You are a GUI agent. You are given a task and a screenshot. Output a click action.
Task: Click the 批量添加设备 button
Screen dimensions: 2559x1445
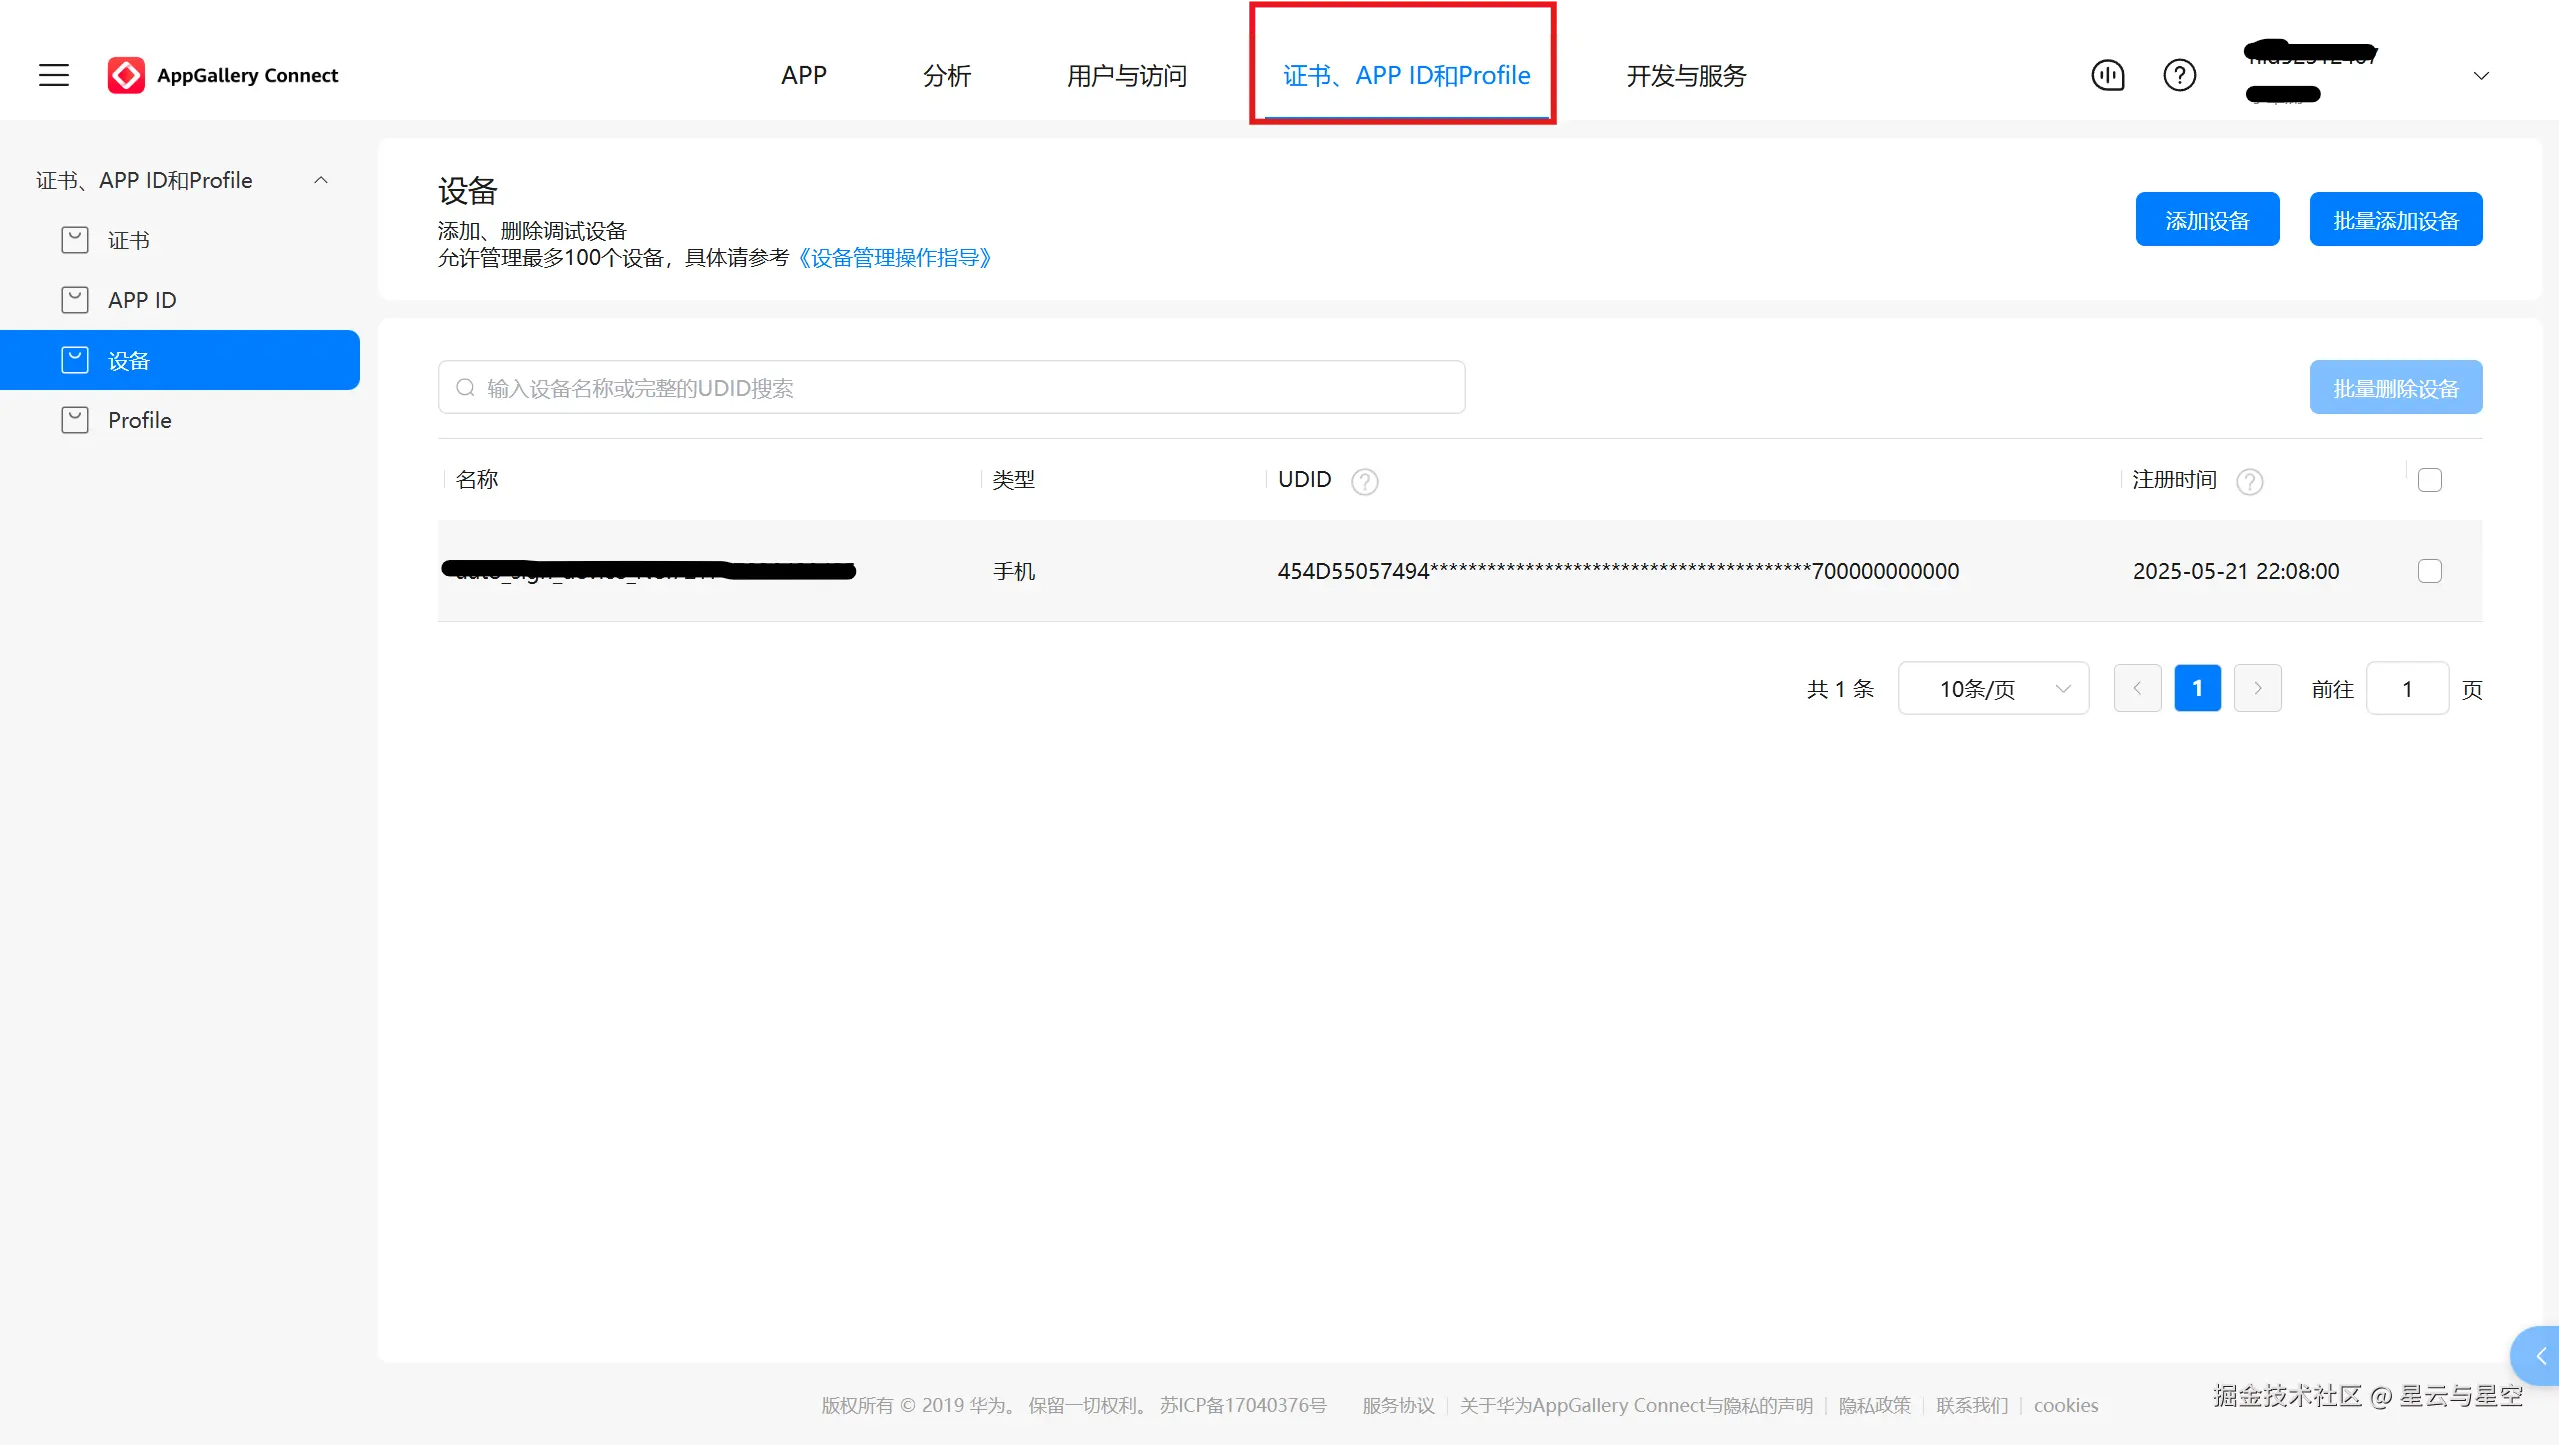click(x=2395, y=220)
